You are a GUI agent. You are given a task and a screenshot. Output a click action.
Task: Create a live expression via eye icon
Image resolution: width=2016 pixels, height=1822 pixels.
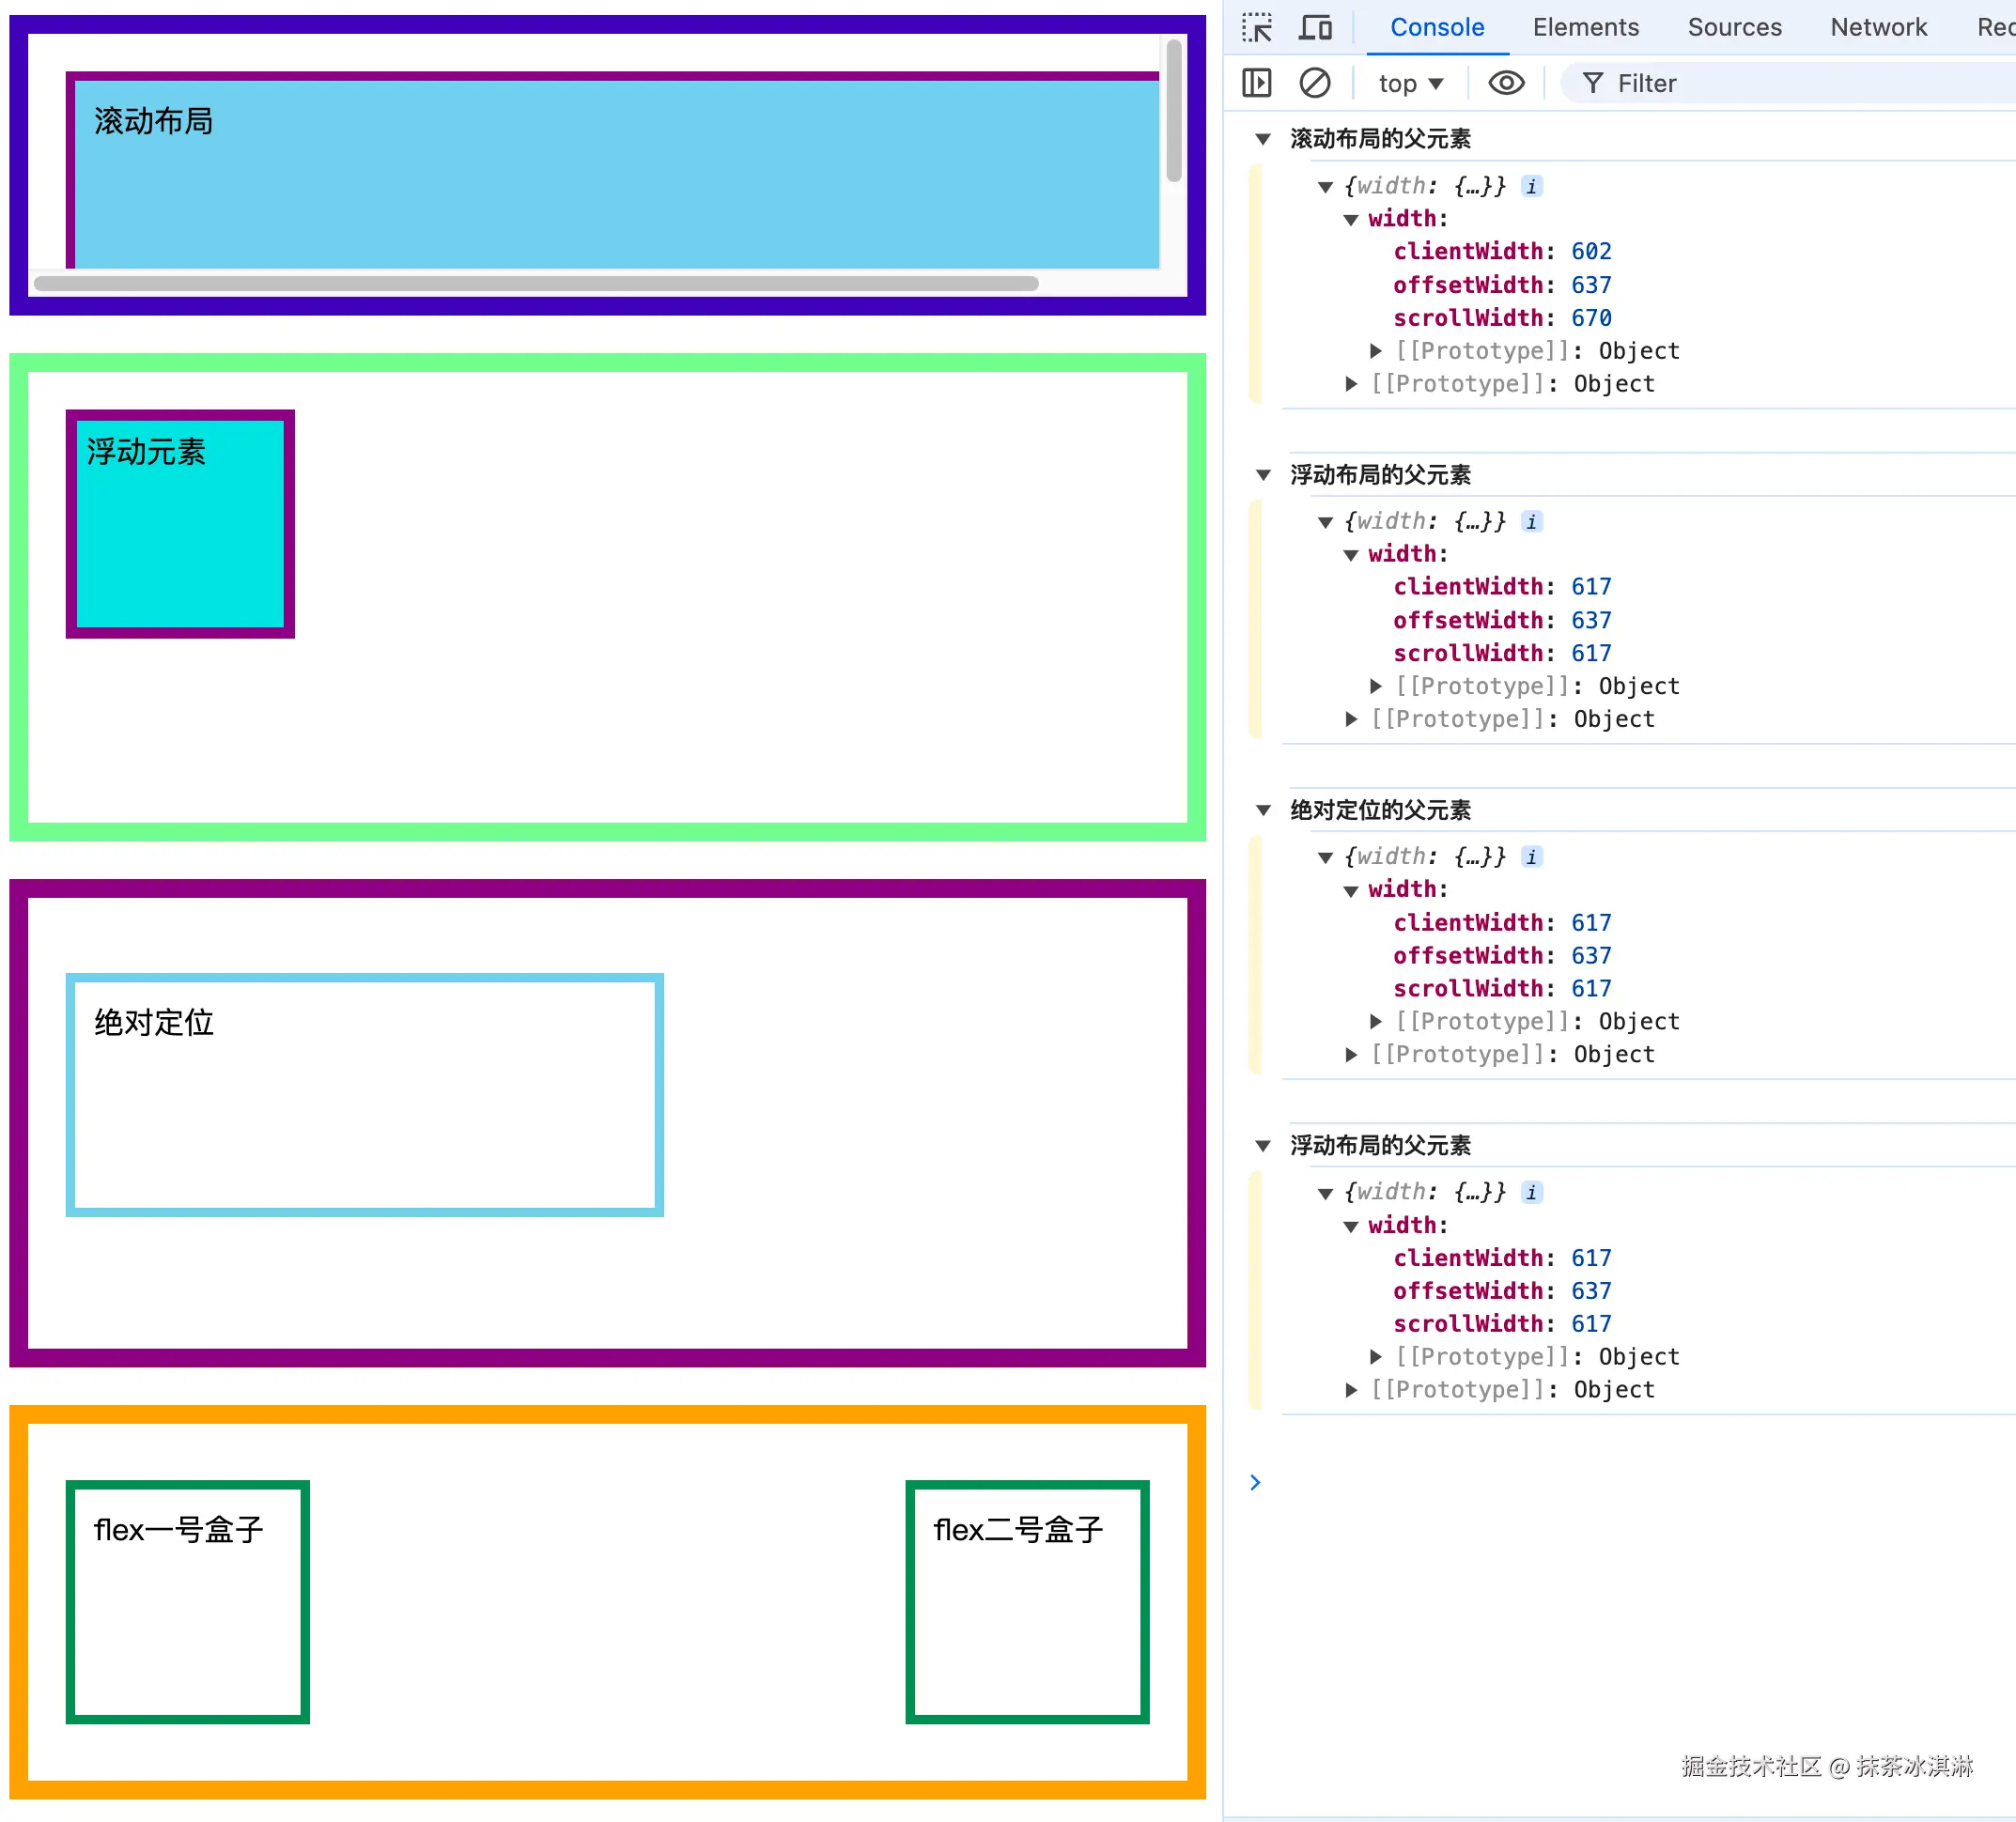pyautogui.click(x=1506, y=83)
